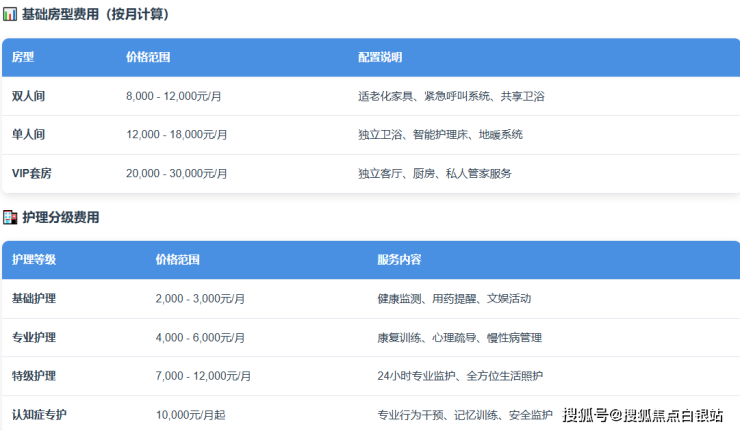Click price 7,000 - 12,000元/月
740x431 pixels.
coord(203,376)
